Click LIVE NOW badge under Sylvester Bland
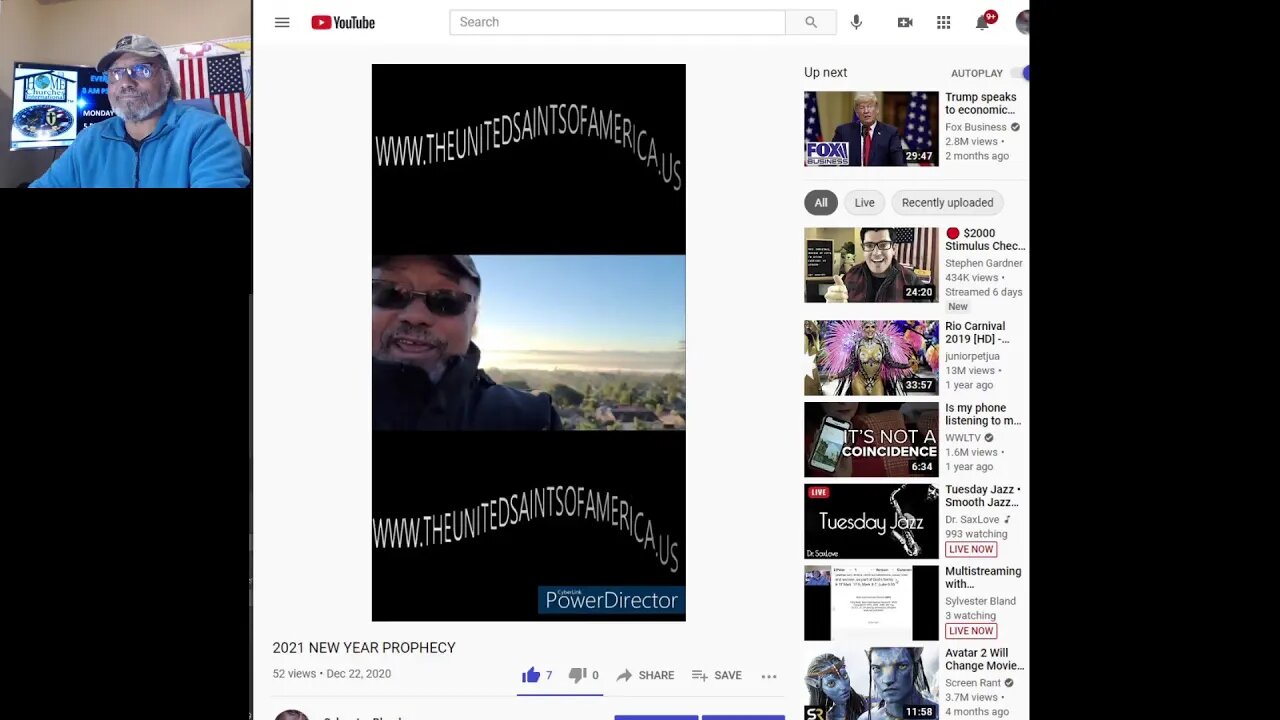This screenshot has width=1280, height=720. coord(971,631)
